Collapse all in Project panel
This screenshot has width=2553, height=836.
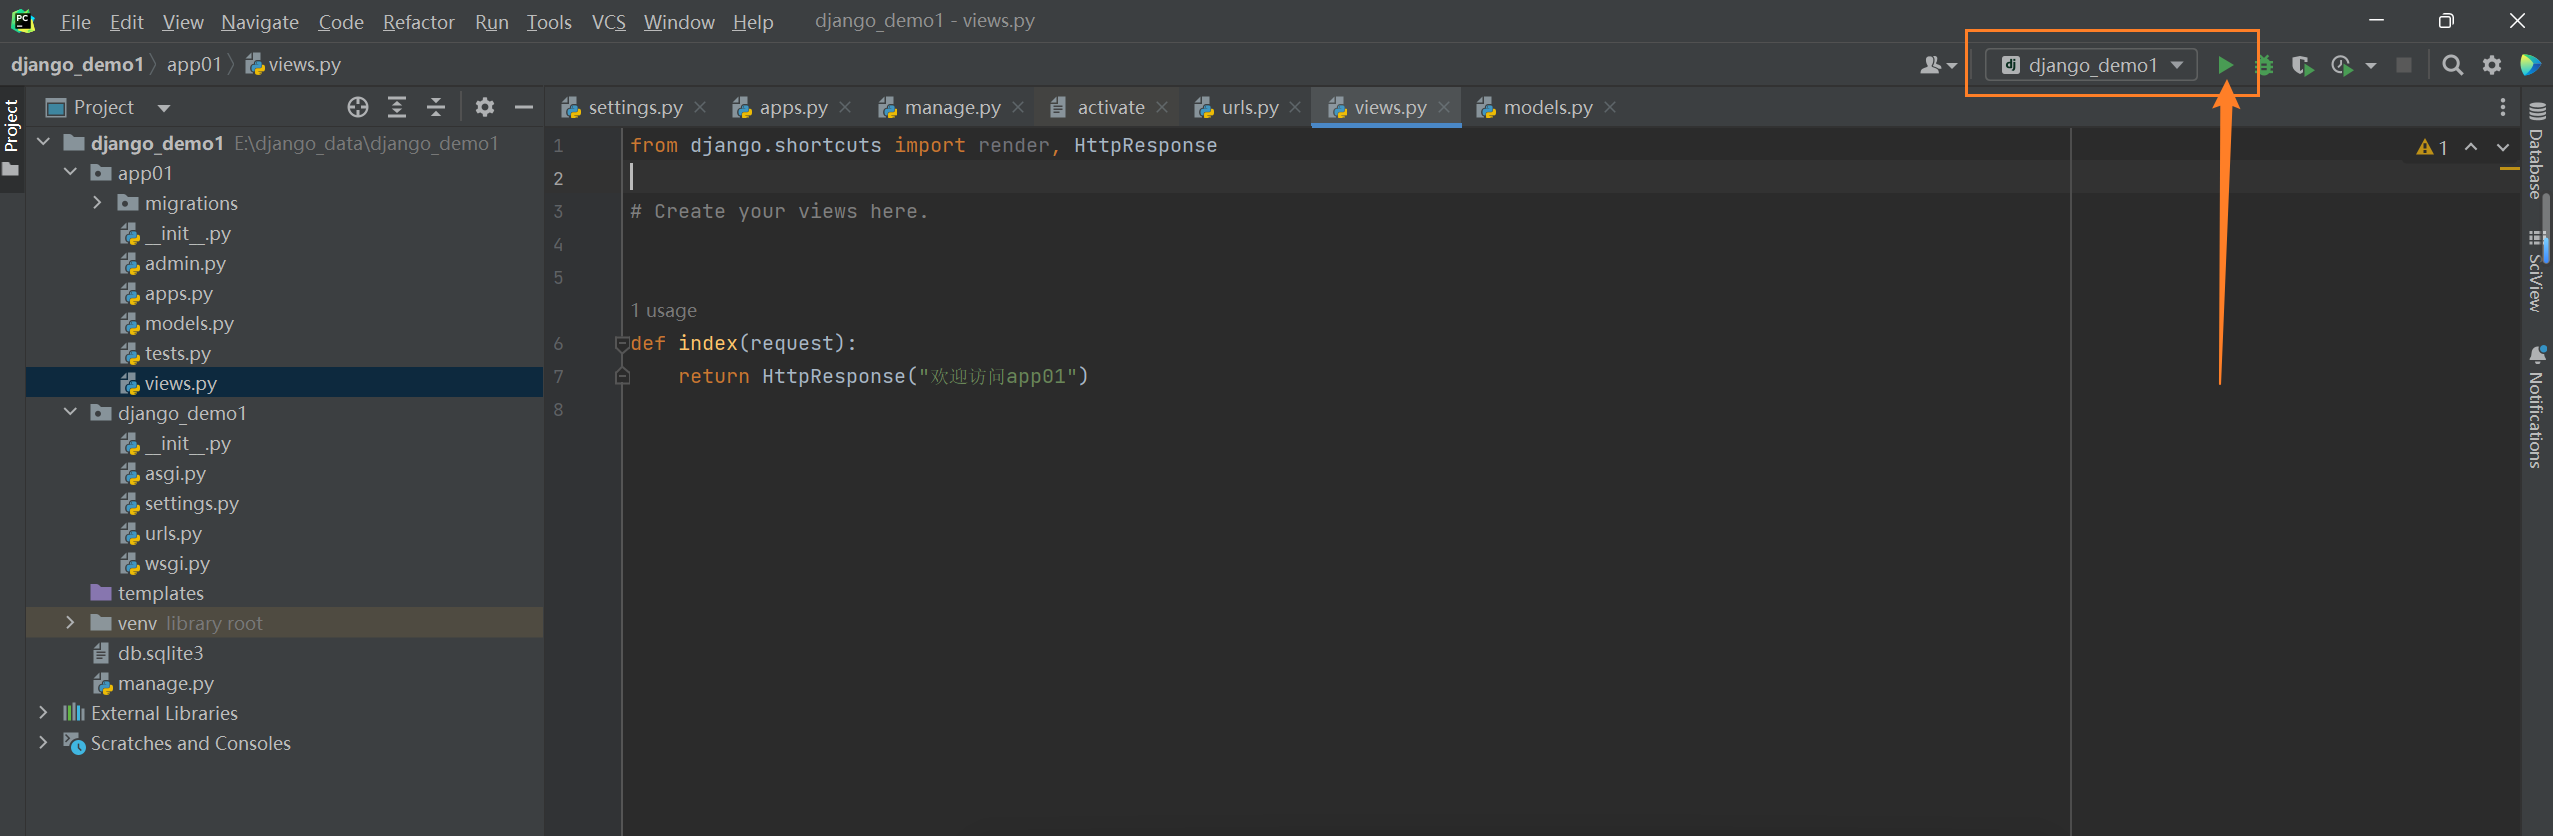[436, 107]
